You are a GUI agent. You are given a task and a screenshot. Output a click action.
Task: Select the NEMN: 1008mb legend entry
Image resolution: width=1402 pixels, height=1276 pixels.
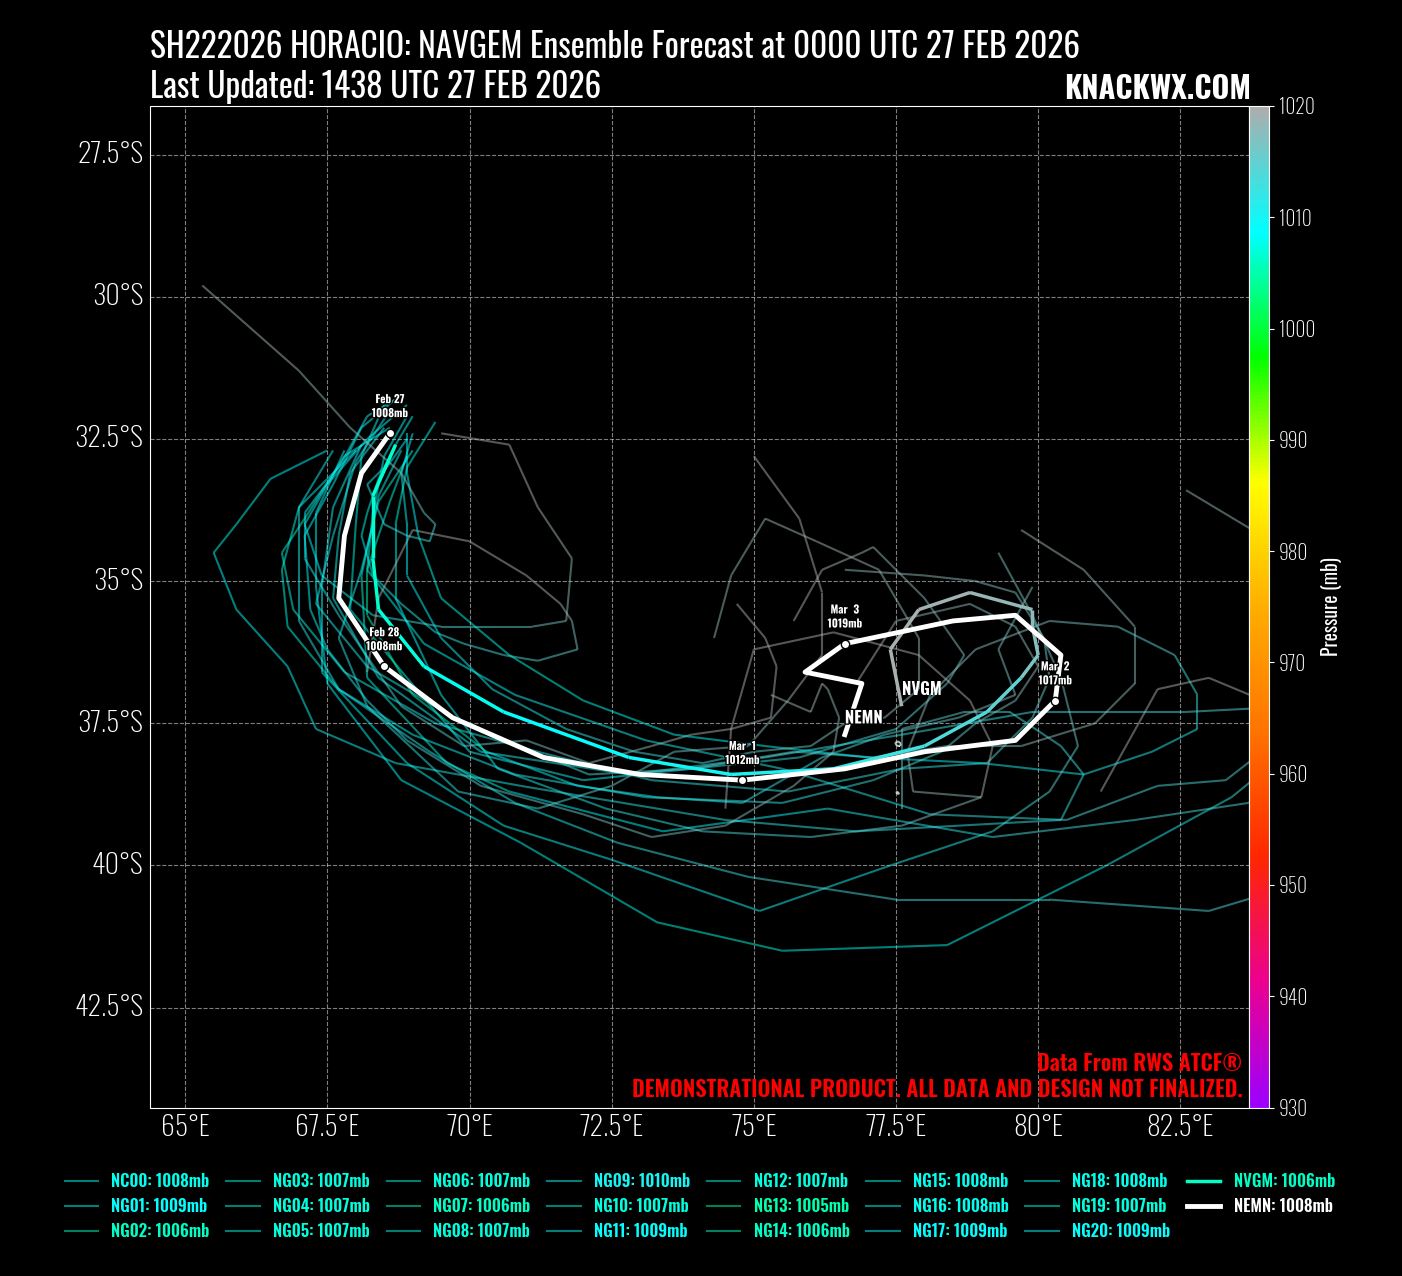pyautogui.click(x=1283, y=1206)
